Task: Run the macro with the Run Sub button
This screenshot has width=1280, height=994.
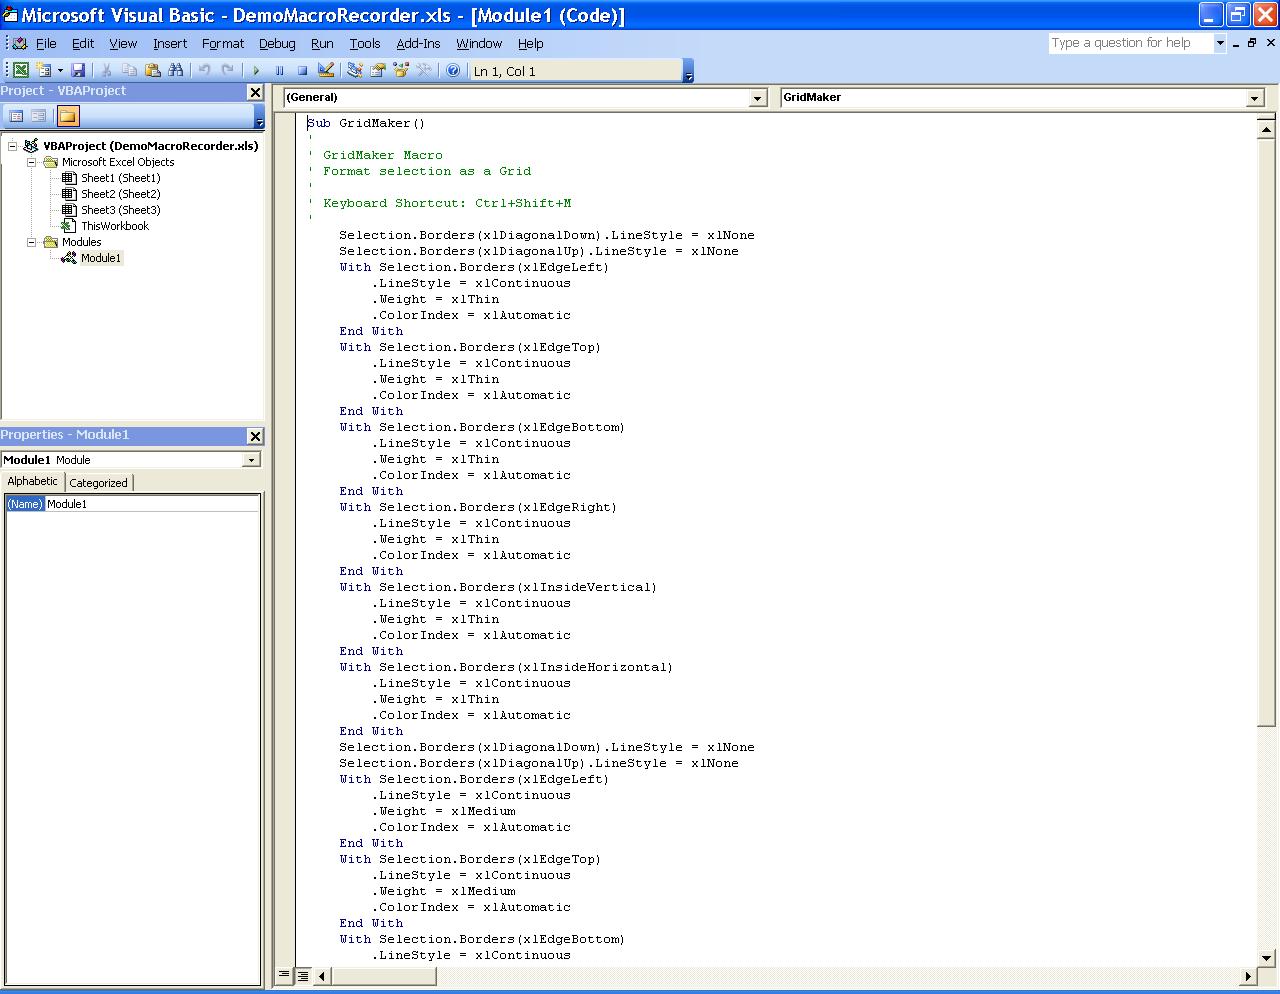Action: click(256, 70)
